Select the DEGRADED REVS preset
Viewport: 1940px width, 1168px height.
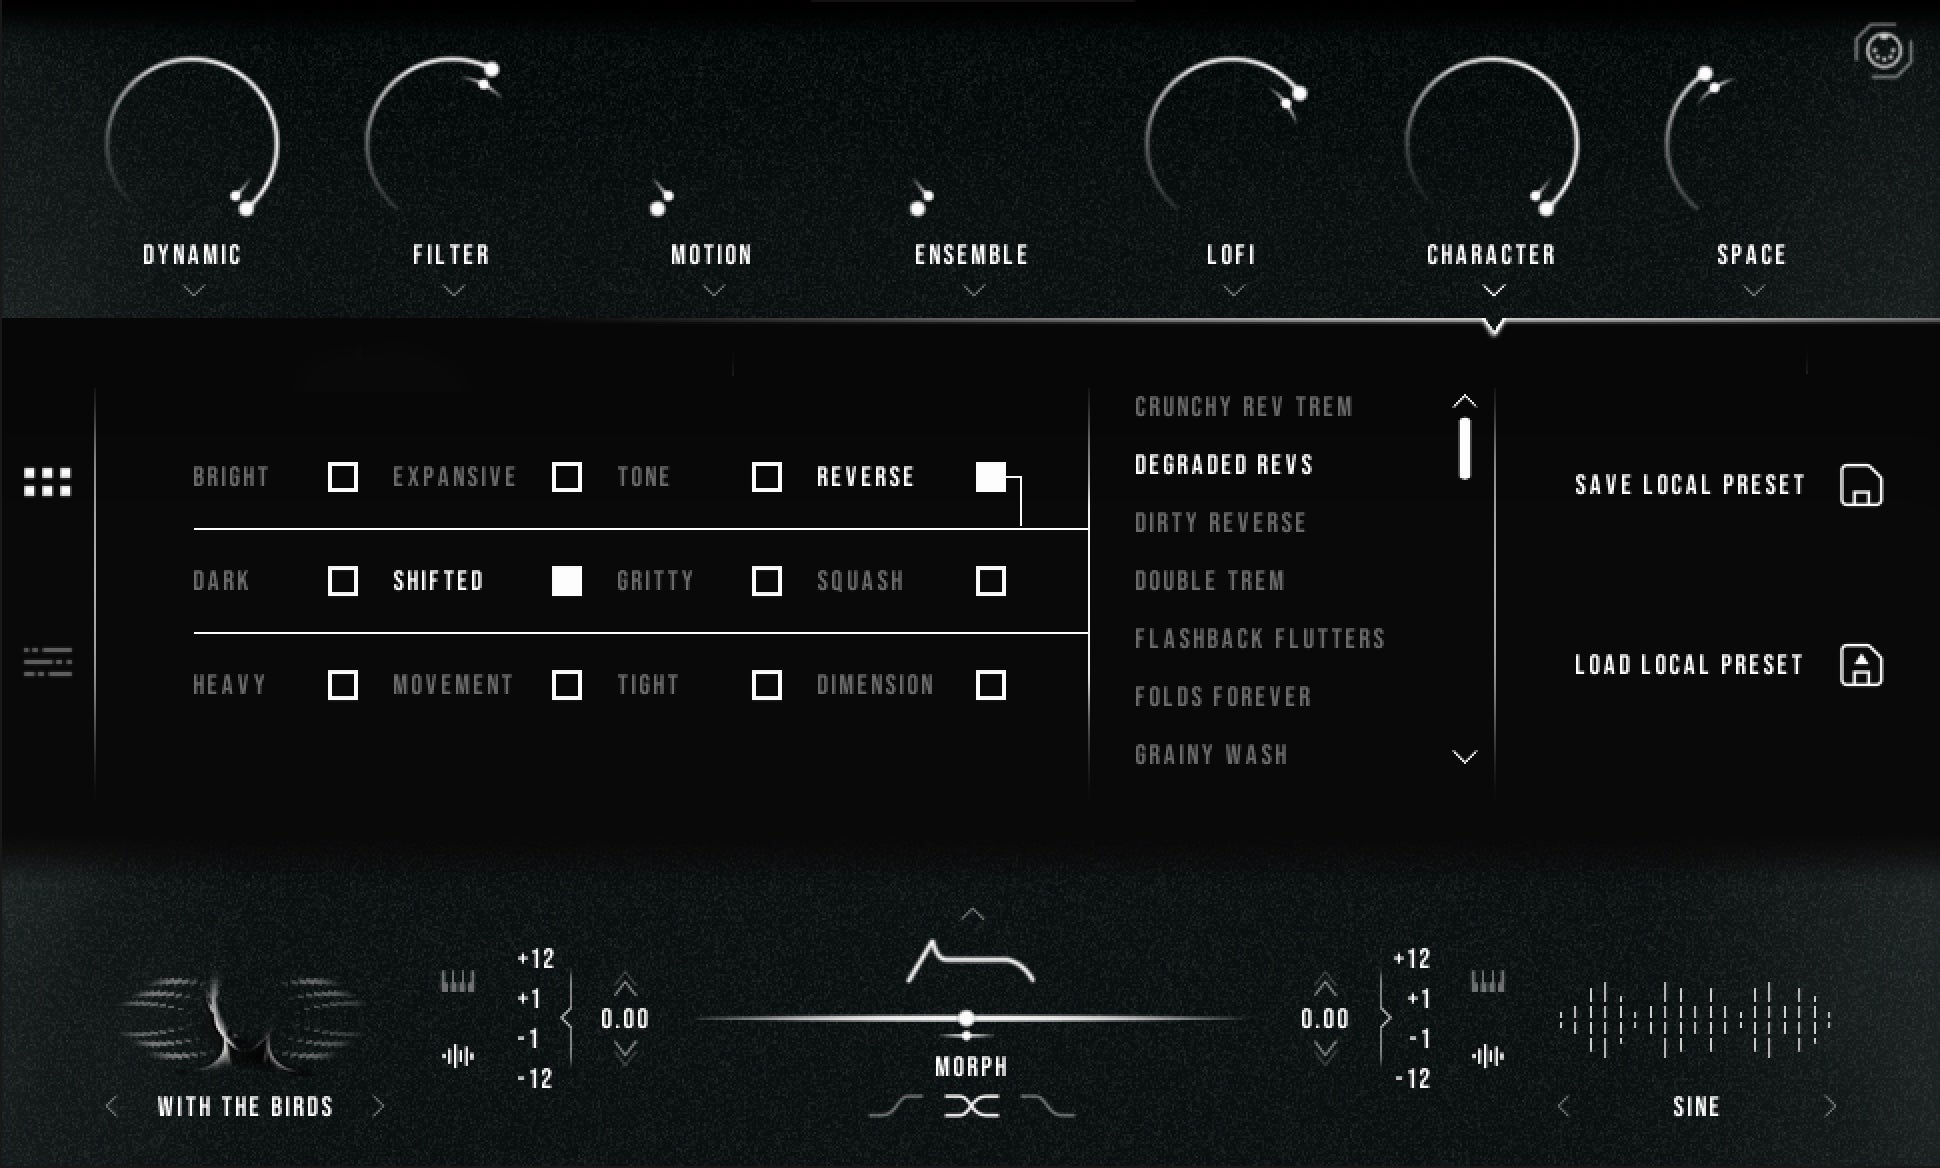click(1226, 464)
